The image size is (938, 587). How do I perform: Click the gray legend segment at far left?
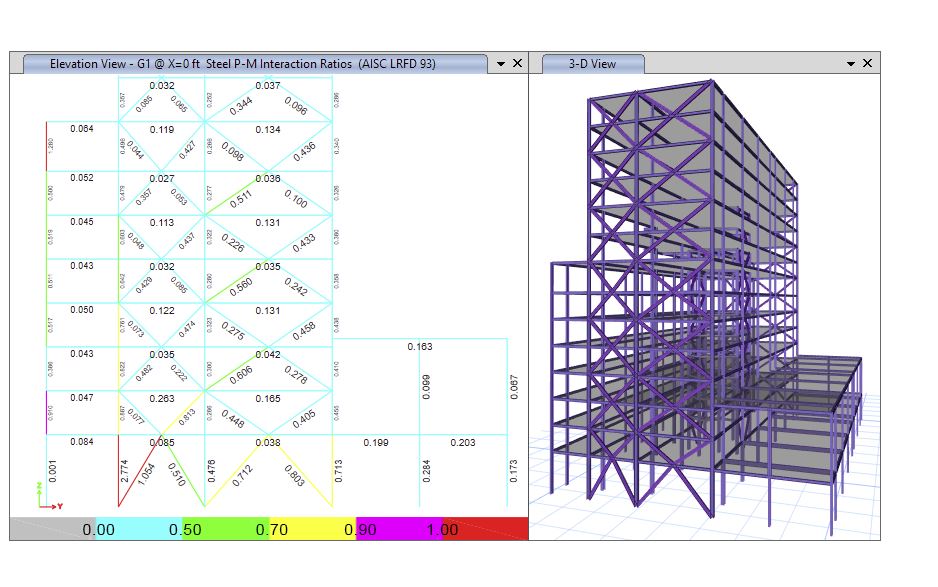(51, 529)
